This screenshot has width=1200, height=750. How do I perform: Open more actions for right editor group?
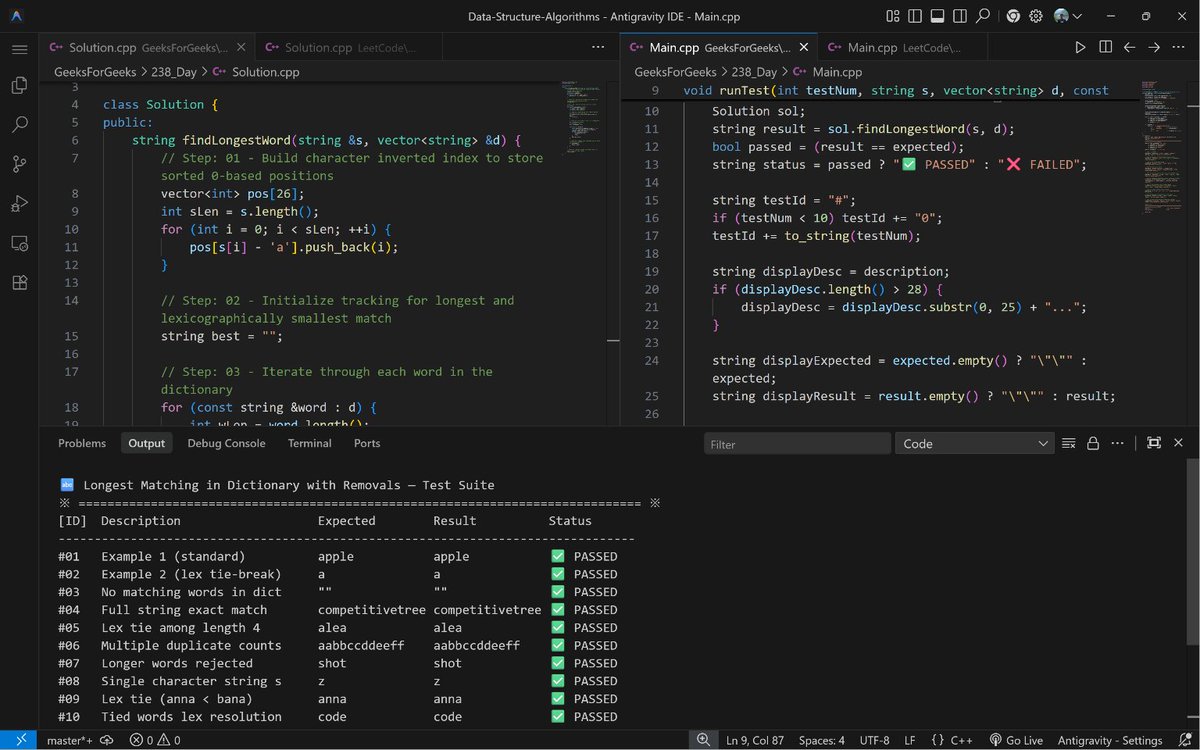[x=1179, y=47]
